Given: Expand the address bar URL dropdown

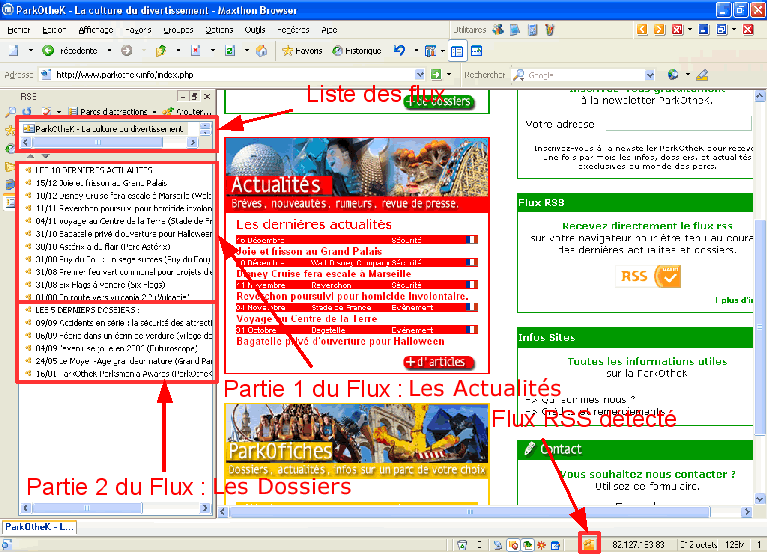Looking at the screenshot, I should pyautogui.click(x=422, y=75).
